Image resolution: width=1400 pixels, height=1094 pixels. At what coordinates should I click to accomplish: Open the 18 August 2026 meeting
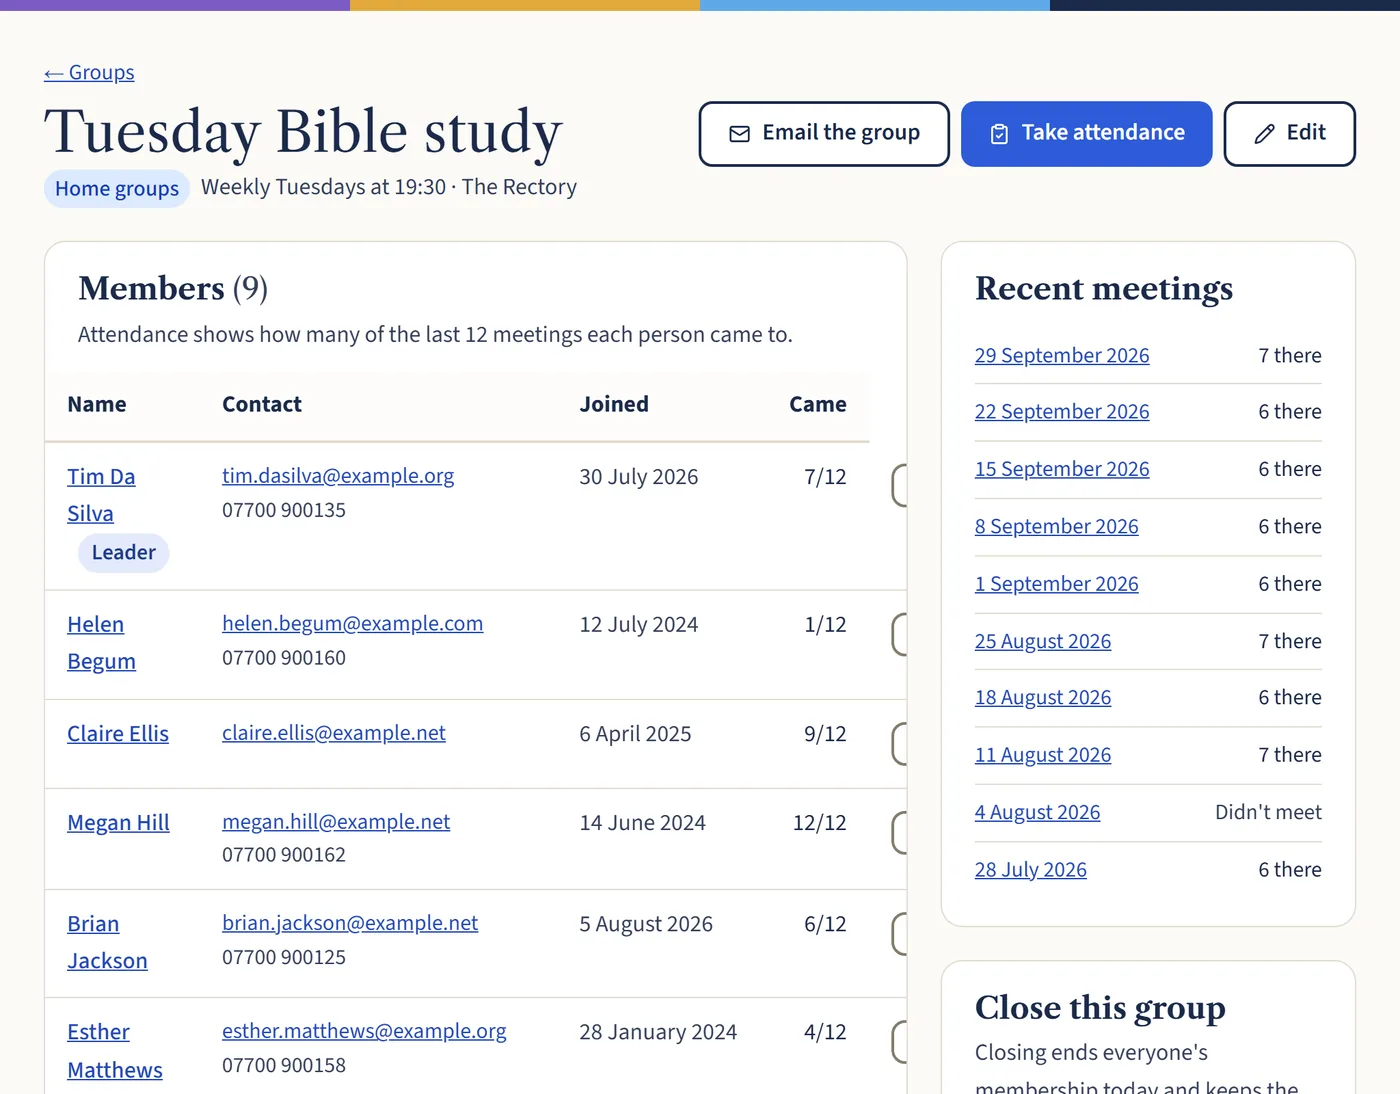[1043, 698]
